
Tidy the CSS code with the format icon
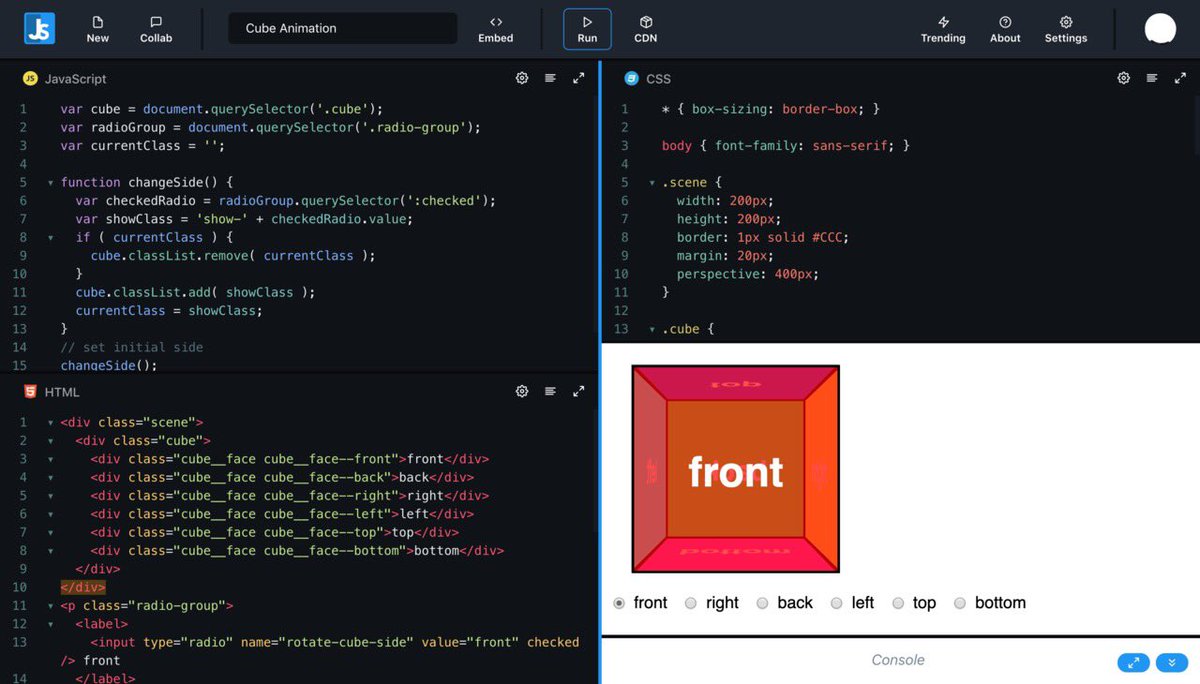click(x=1151, y=77)
